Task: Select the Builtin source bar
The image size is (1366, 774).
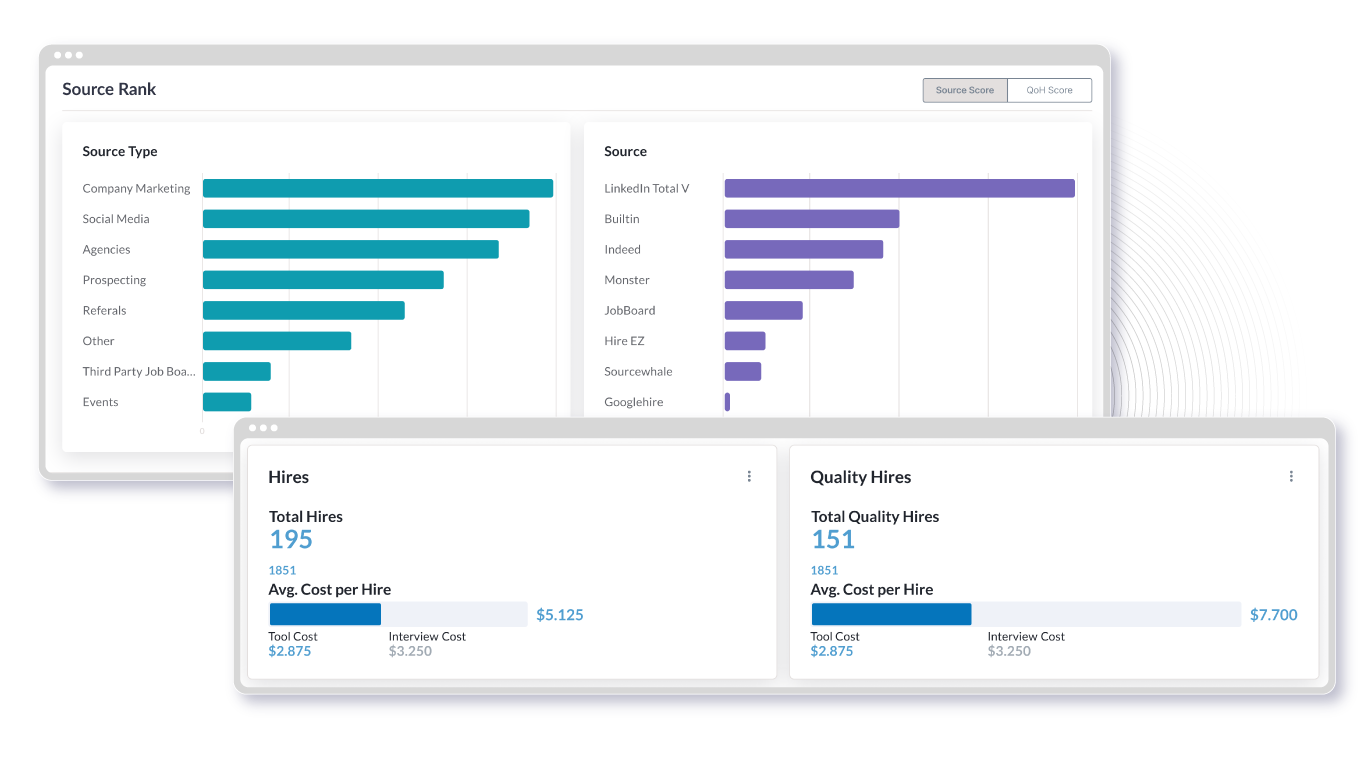Action: point(811,219)
